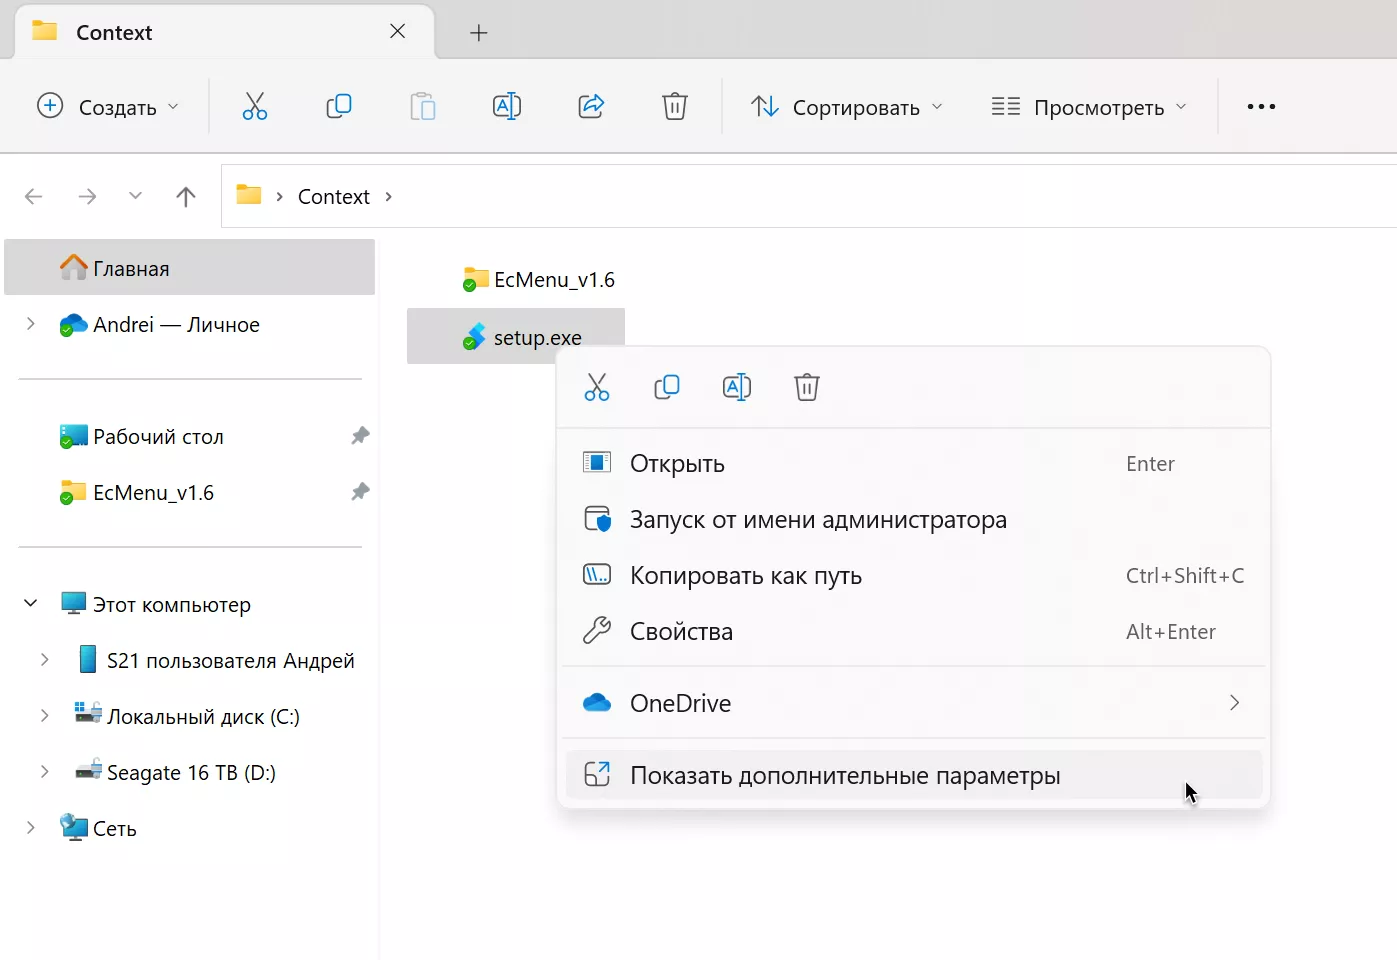Choose Показать дополнительные параметры
1397x960 pixels.
pyautogui.click(x=914, y=775)
